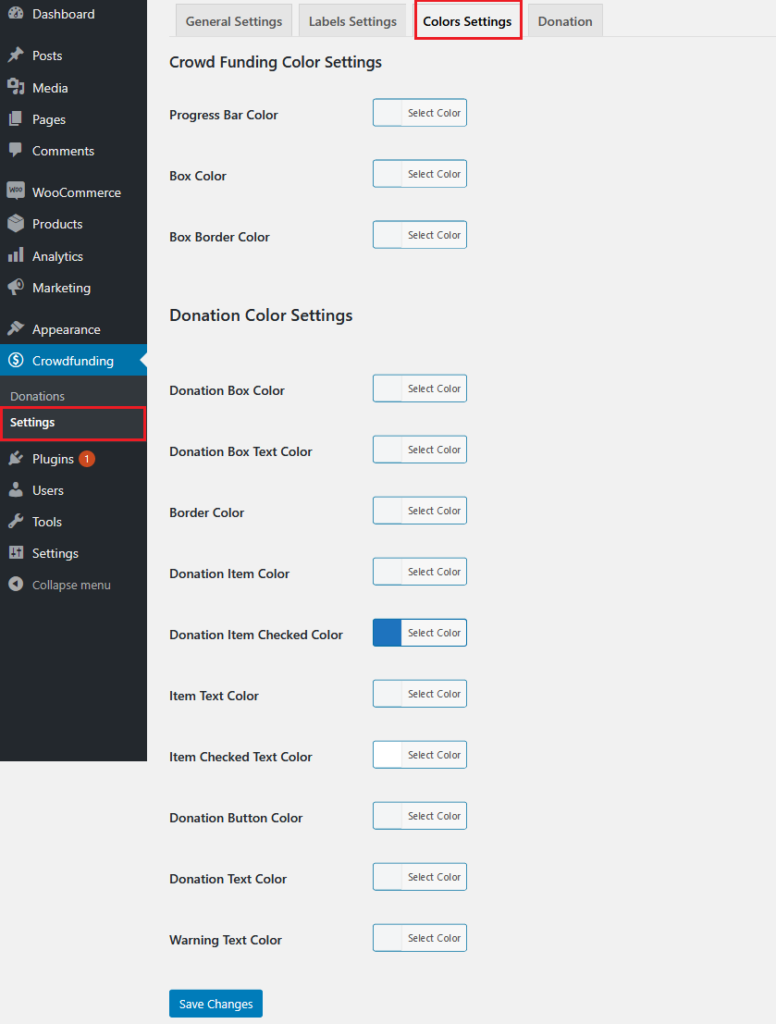Click the Donation Item Checked Color label
Image resolution: width=776 pixels, height=1024 pixels.
255,635
